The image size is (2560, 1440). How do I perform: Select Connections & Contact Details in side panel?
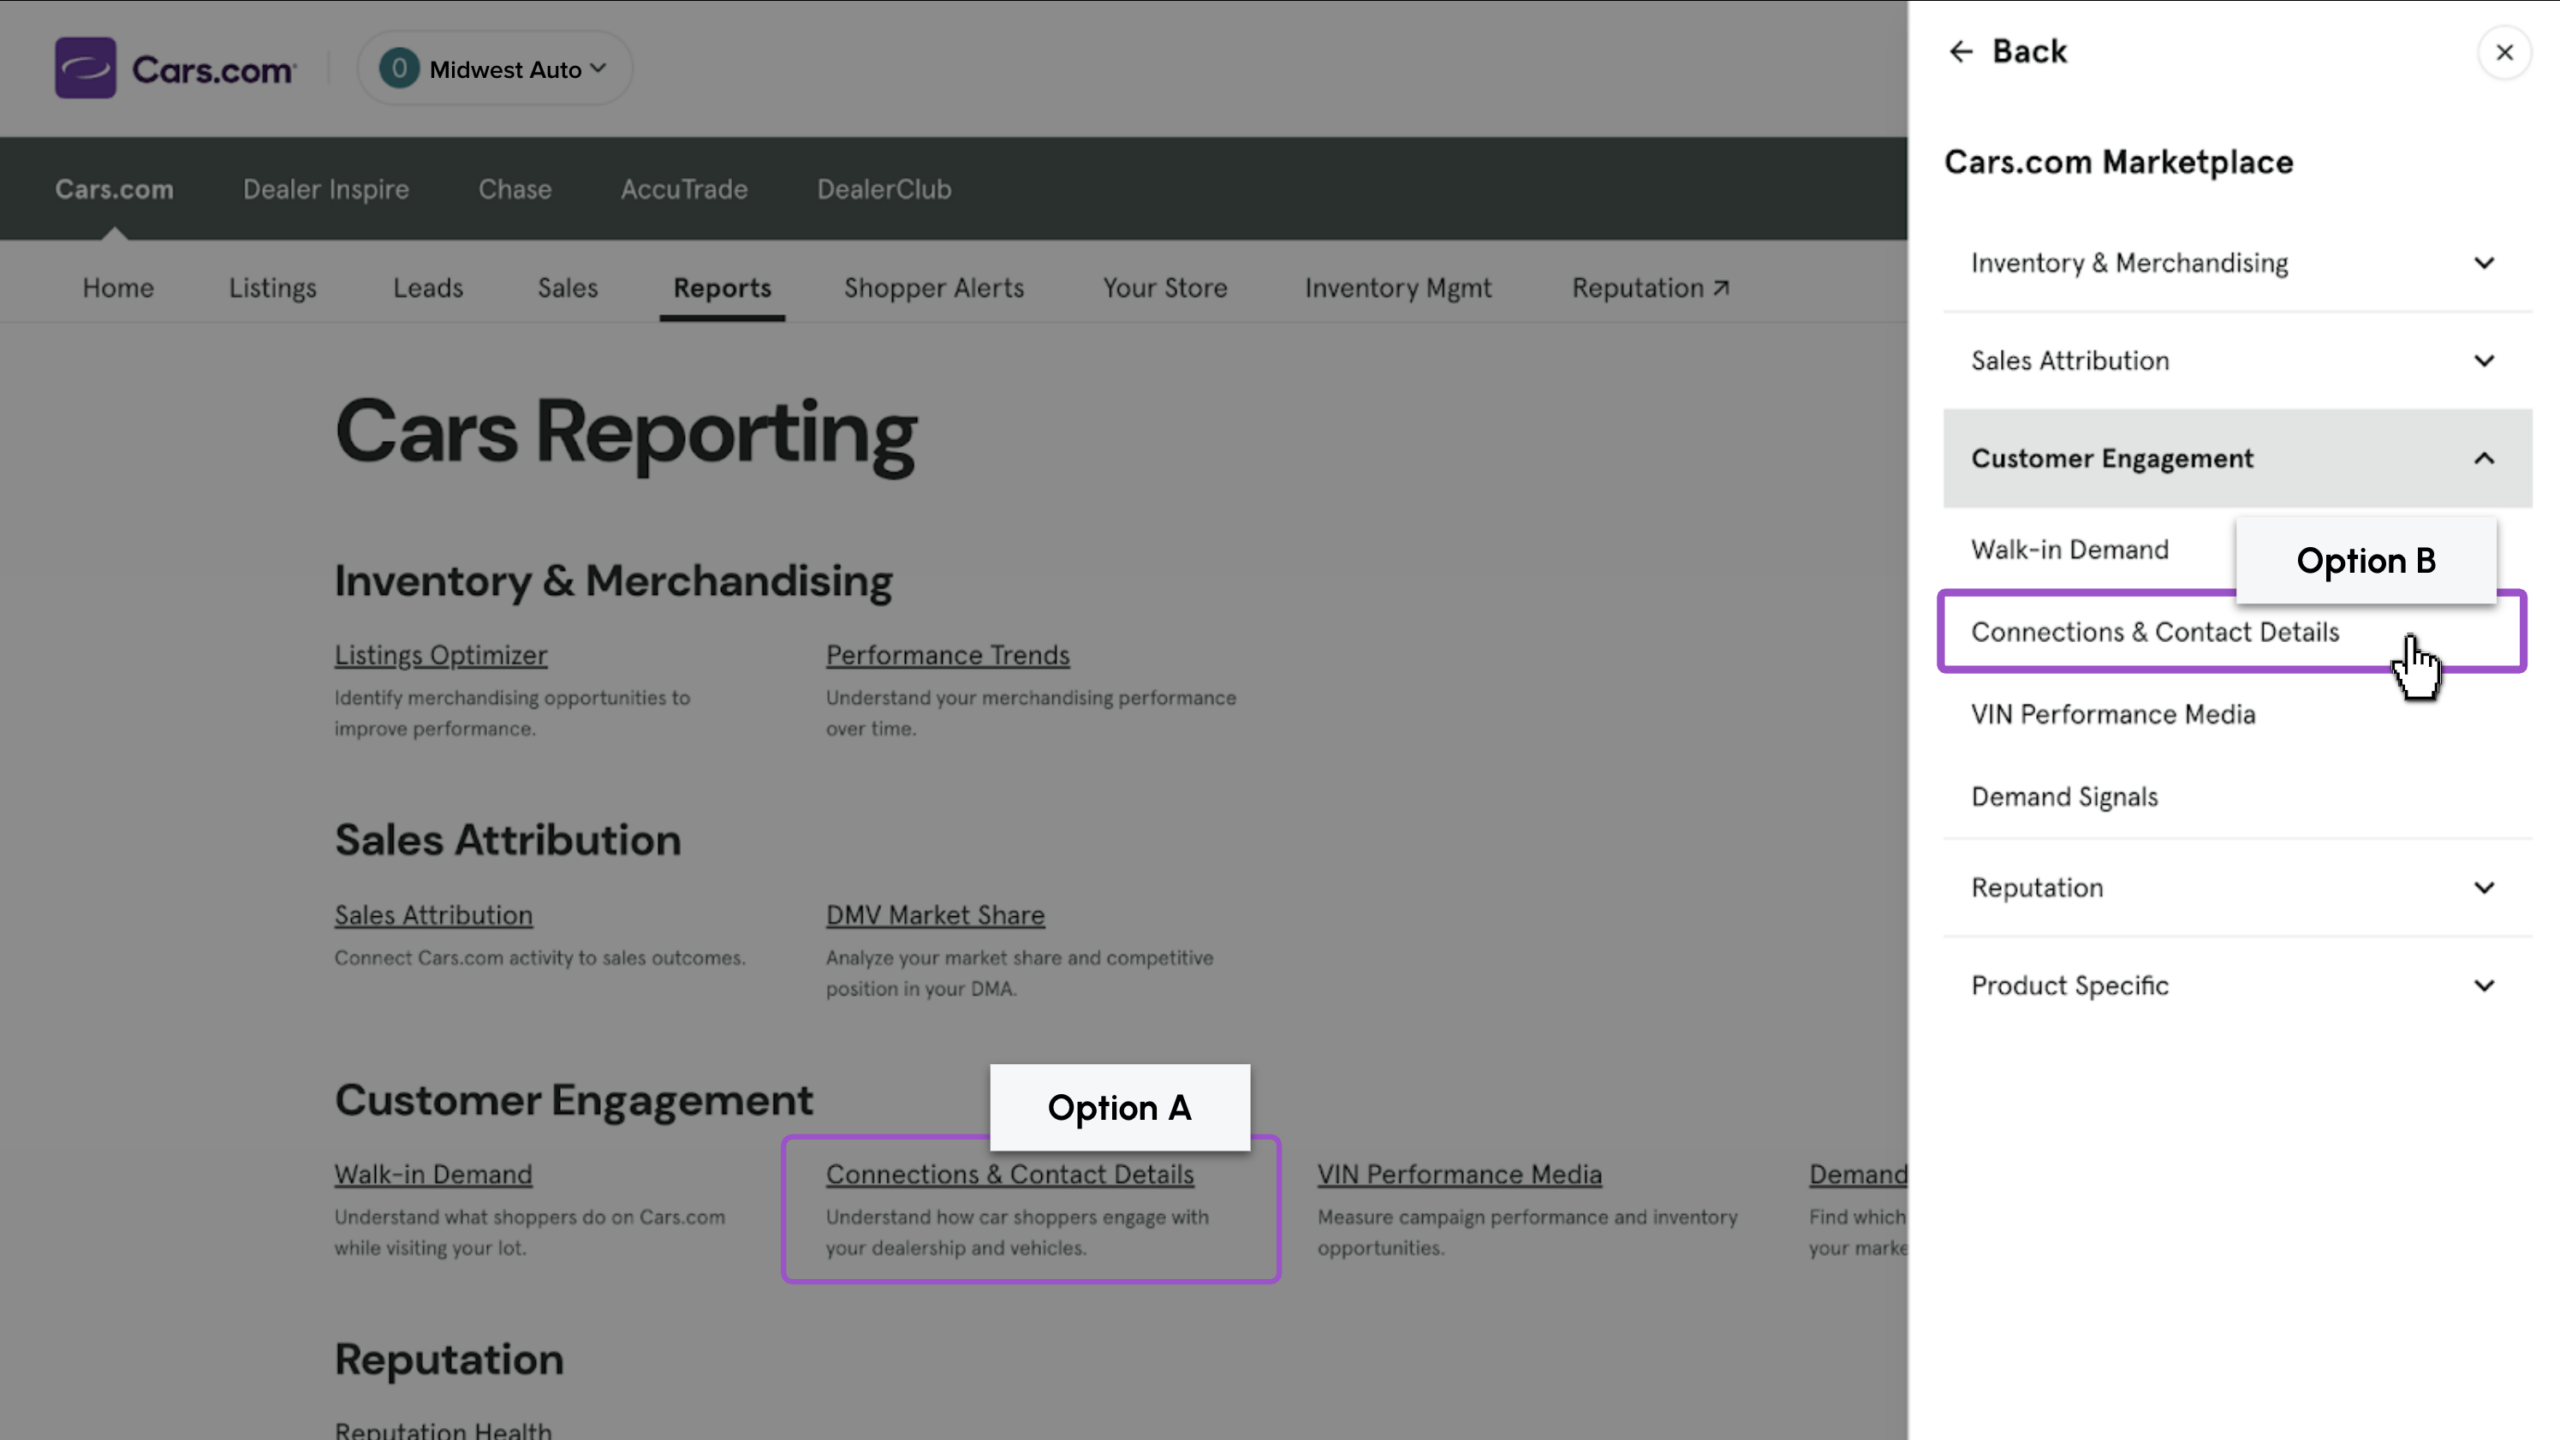[2232, 632]
